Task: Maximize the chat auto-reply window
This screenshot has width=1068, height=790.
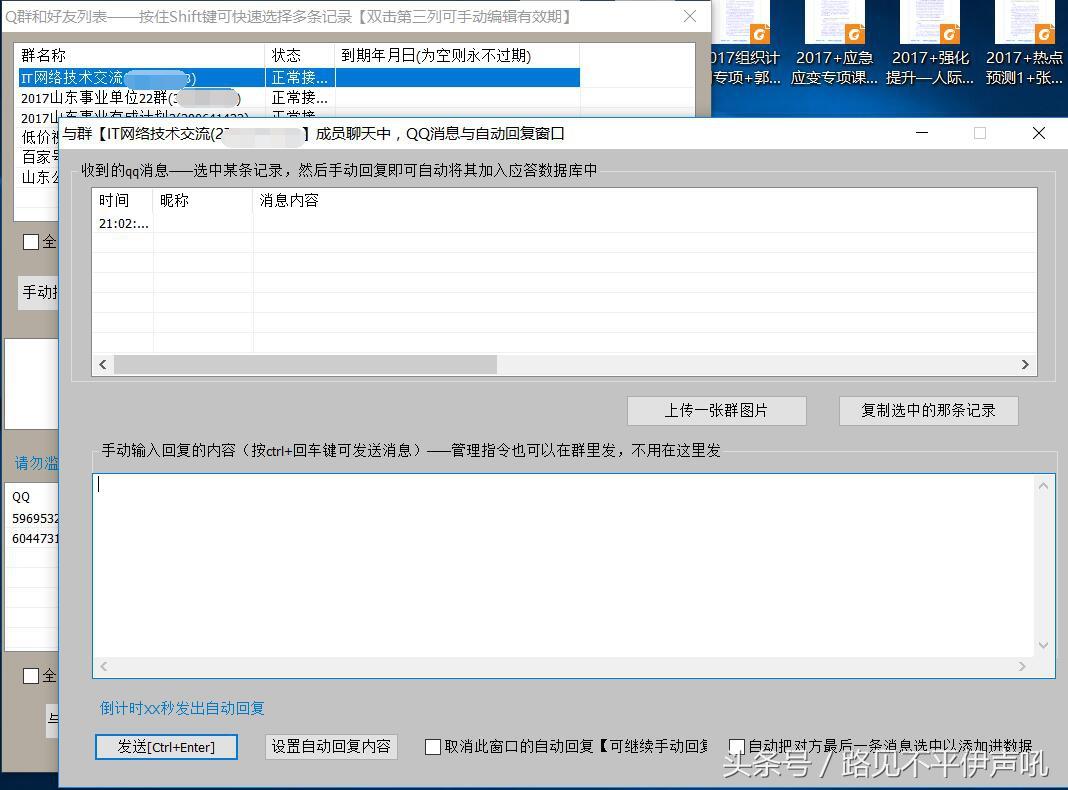Action: 980,133
